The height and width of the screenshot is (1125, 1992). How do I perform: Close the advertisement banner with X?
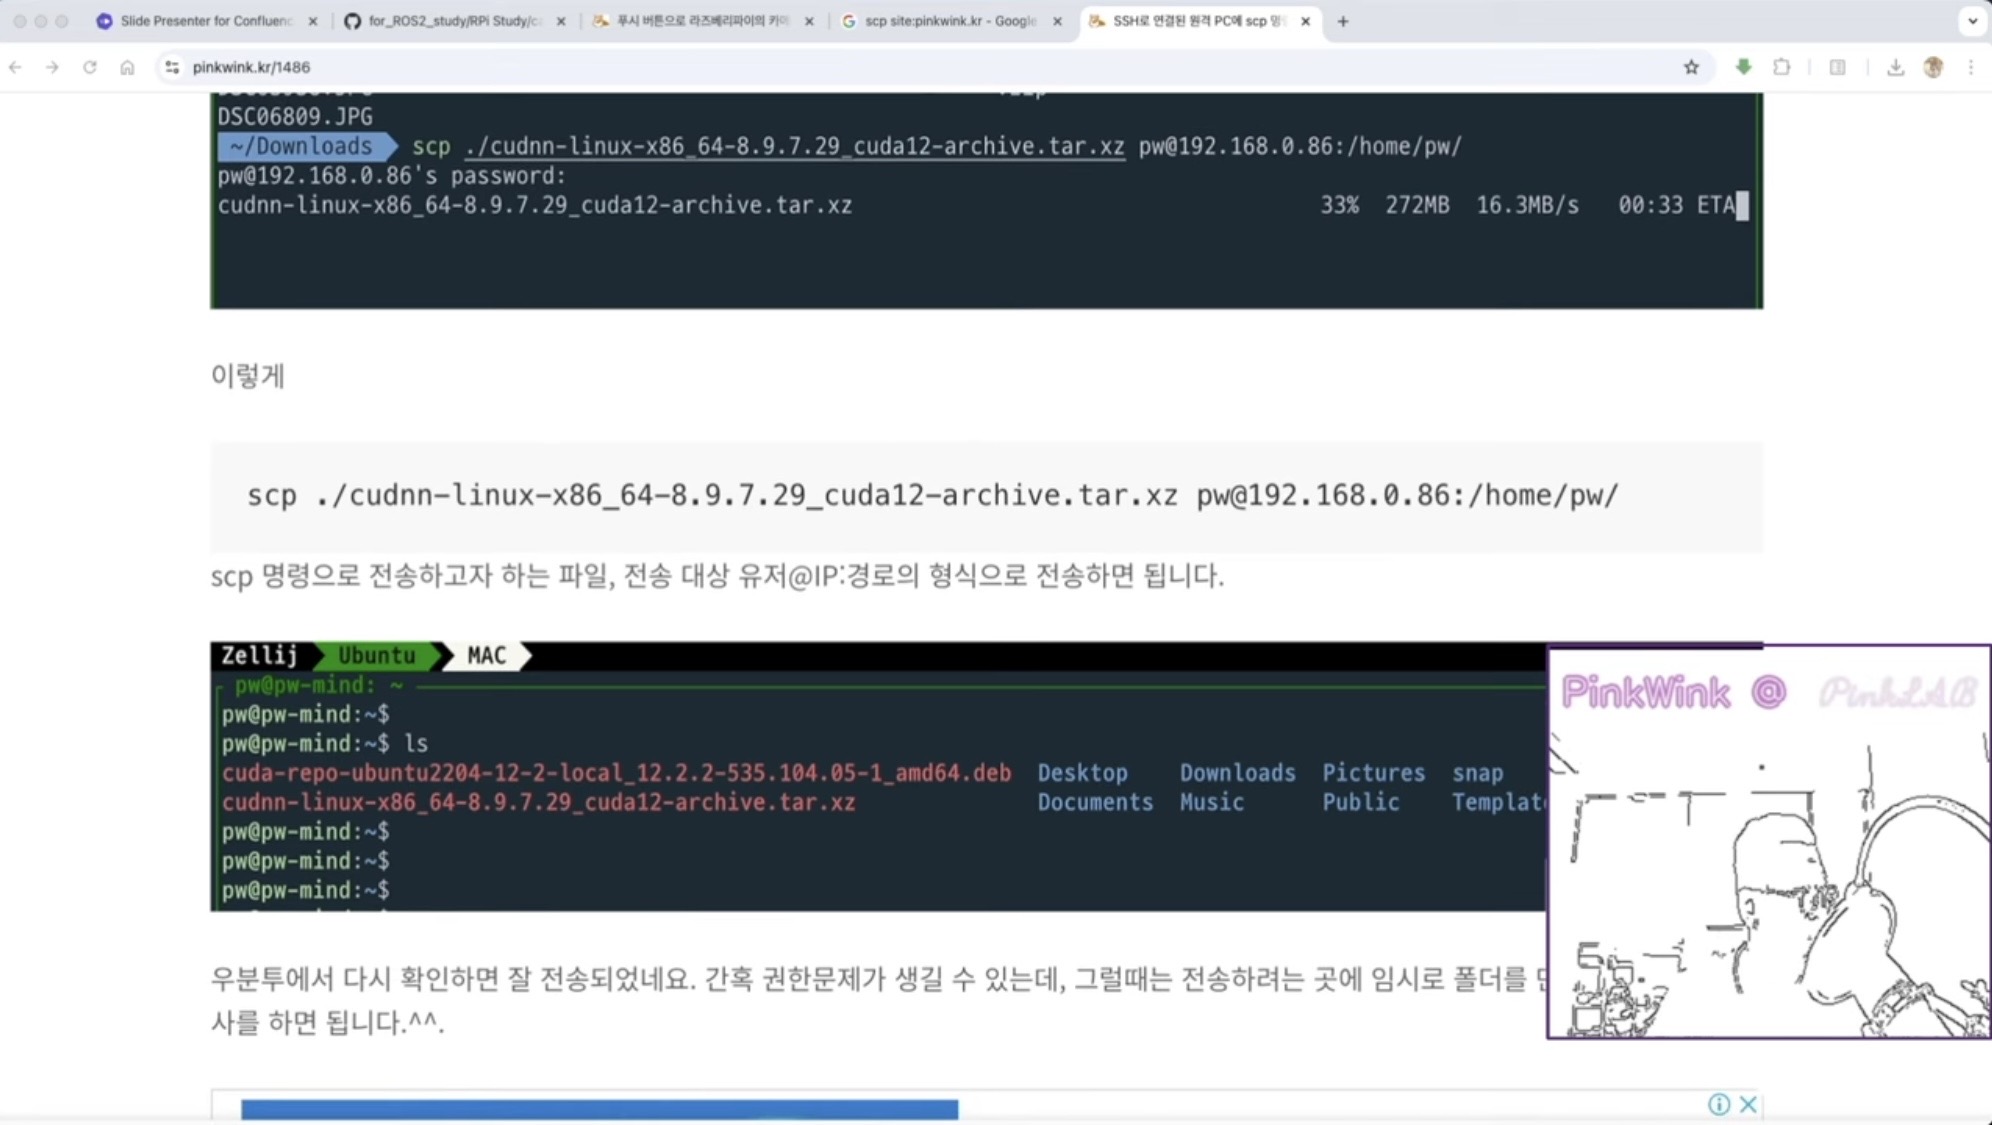pos(1748,1104)
